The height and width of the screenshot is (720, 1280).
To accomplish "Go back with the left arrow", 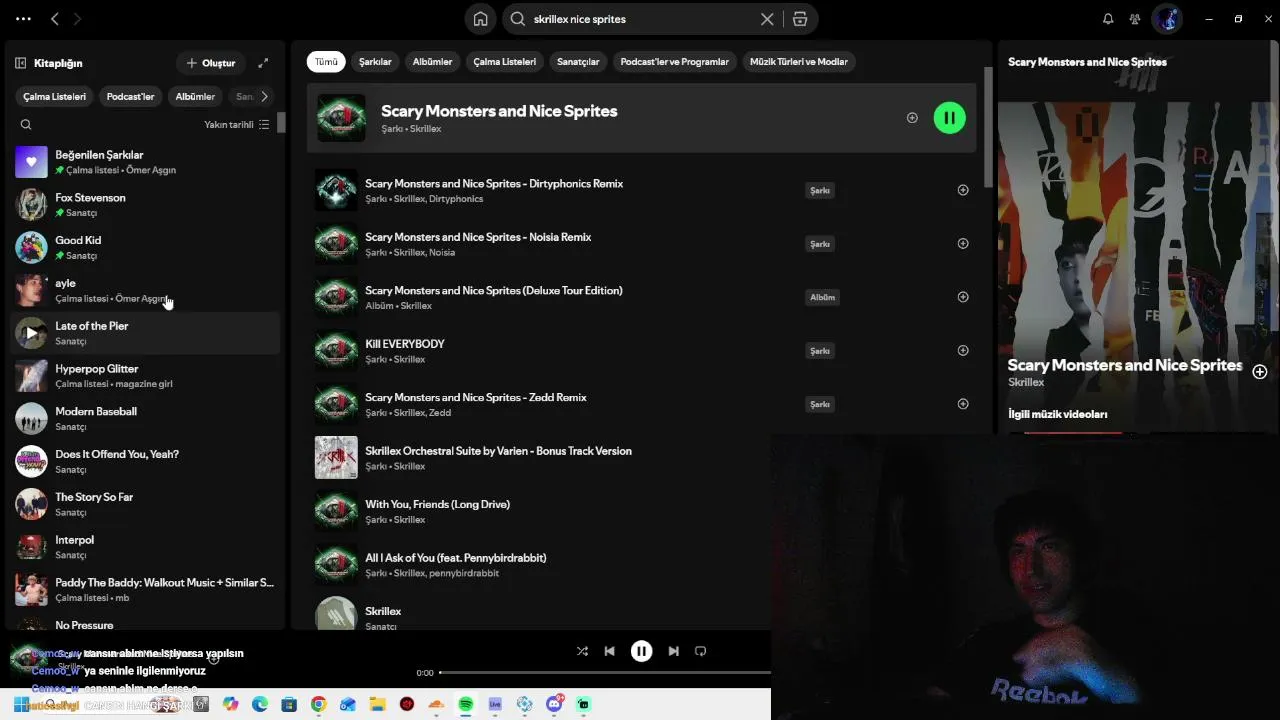I will (x=55, y=19).
